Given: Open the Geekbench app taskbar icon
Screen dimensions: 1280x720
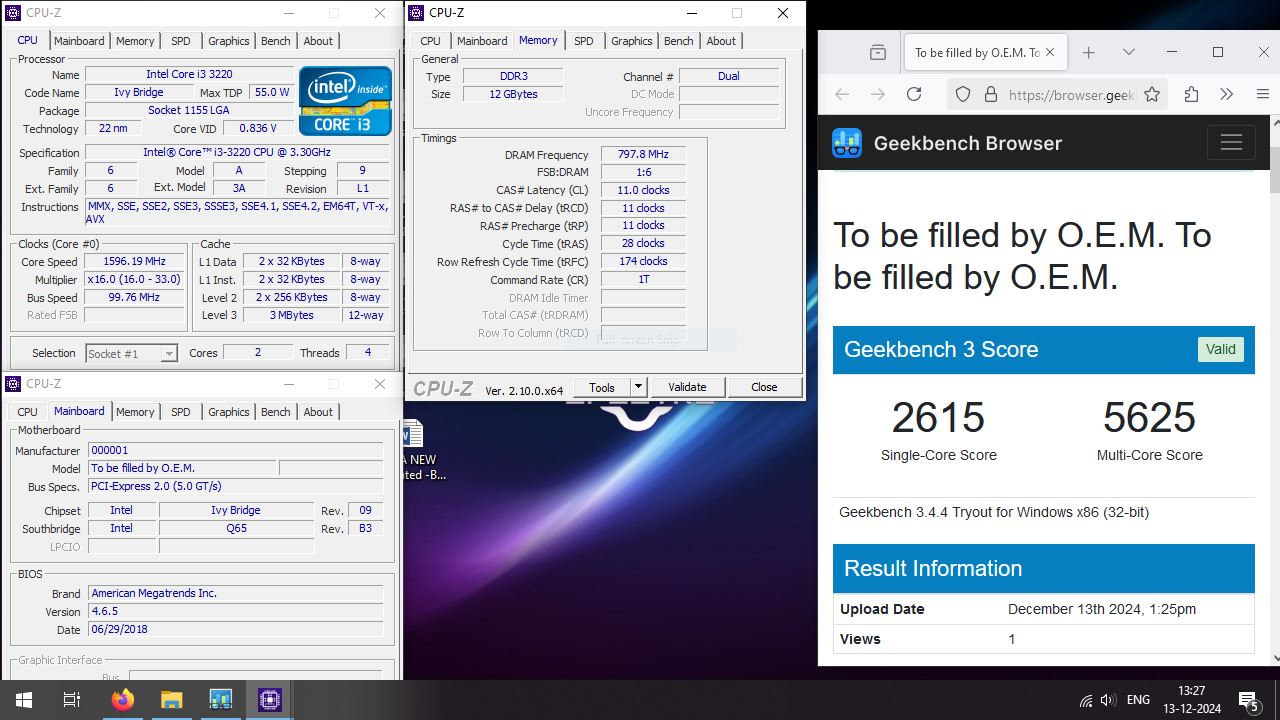Looking at the screenshot, I should point(220,700).
